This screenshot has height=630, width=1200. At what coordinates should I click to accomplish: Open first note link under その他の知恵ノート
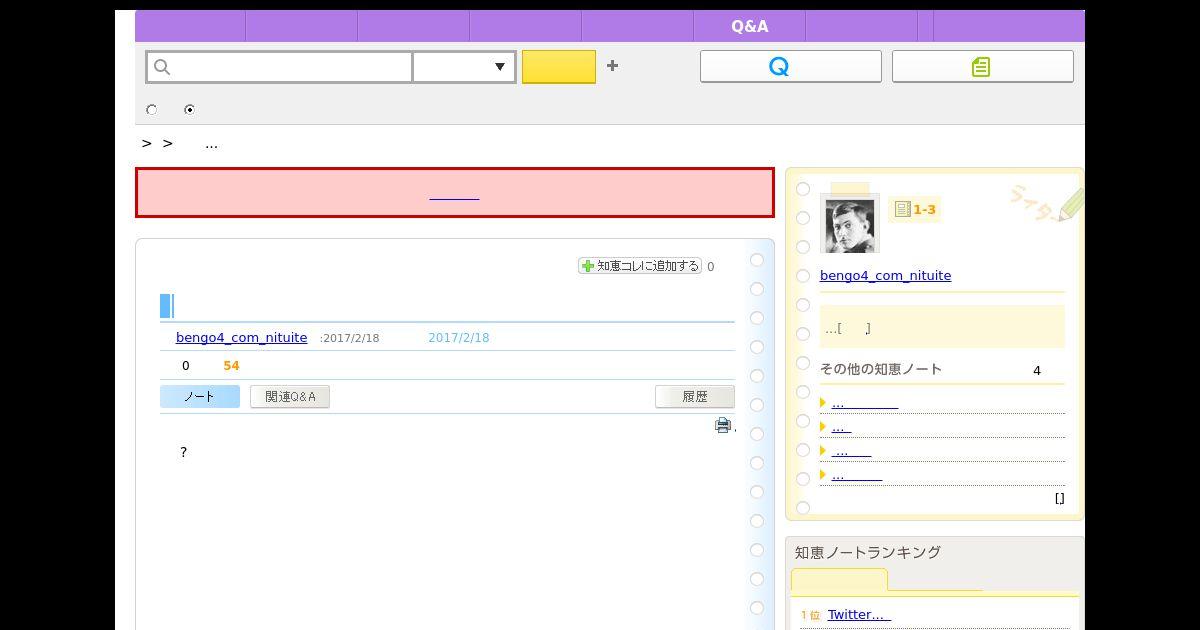click(x=864, y=403)
